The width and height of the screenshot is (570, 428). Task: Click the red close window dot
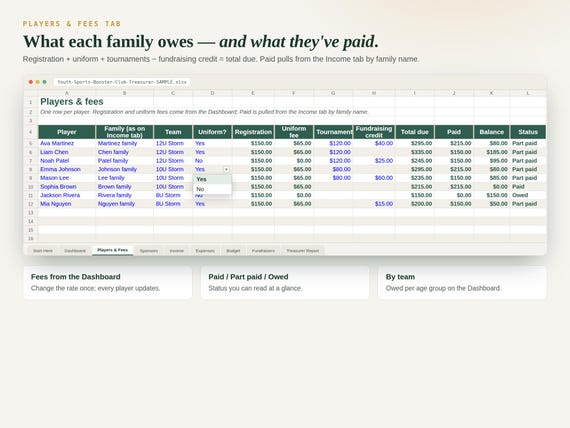coord(31,82)
